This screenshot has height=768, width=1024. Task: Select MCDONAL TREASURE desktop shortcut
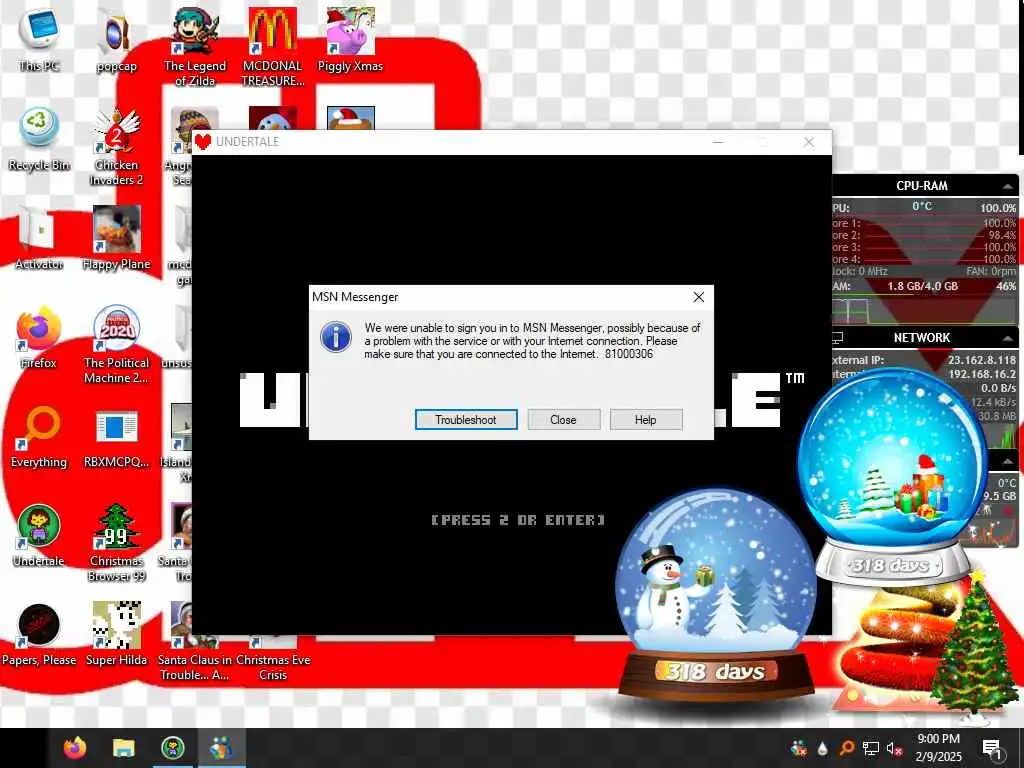click(273, 46)
